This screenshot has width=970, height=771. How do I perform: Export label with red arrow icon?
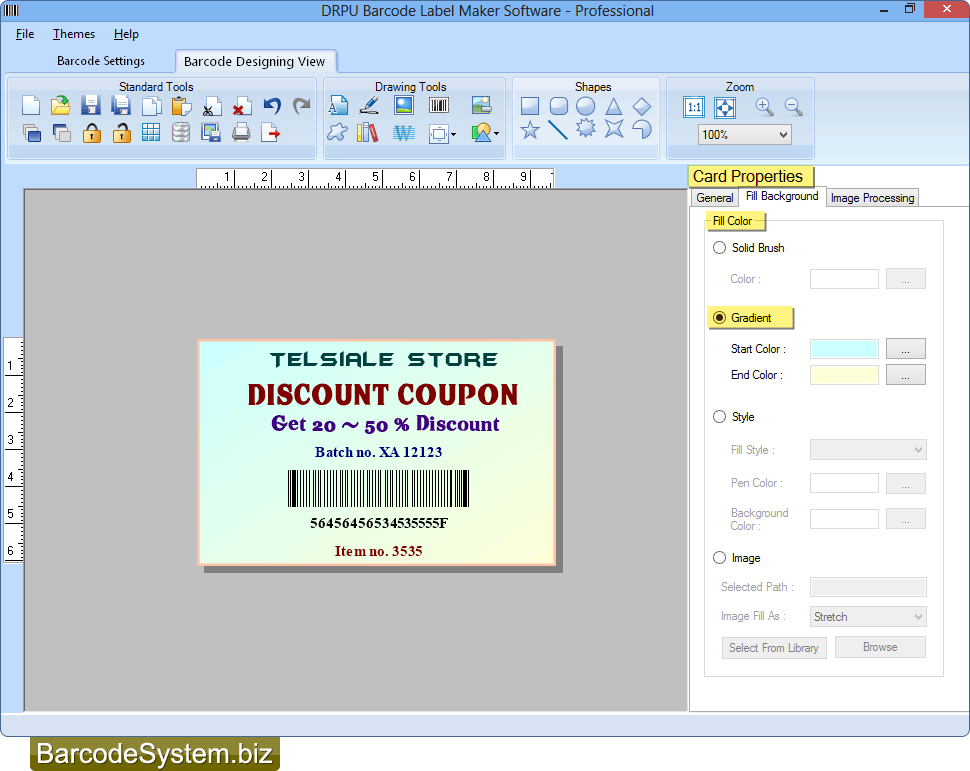click(x=271, y=132)
